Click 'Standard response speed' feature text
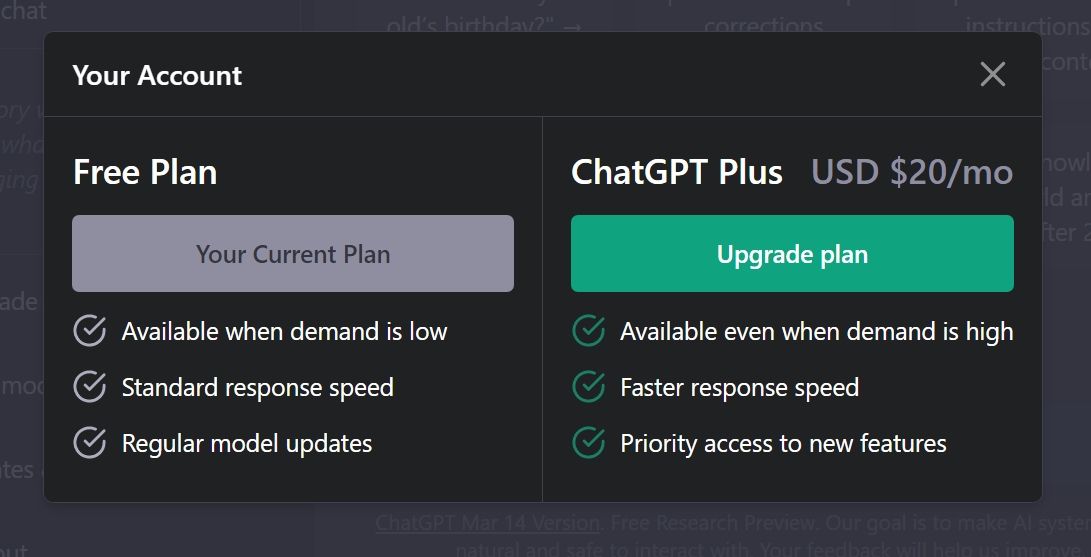 257,387
